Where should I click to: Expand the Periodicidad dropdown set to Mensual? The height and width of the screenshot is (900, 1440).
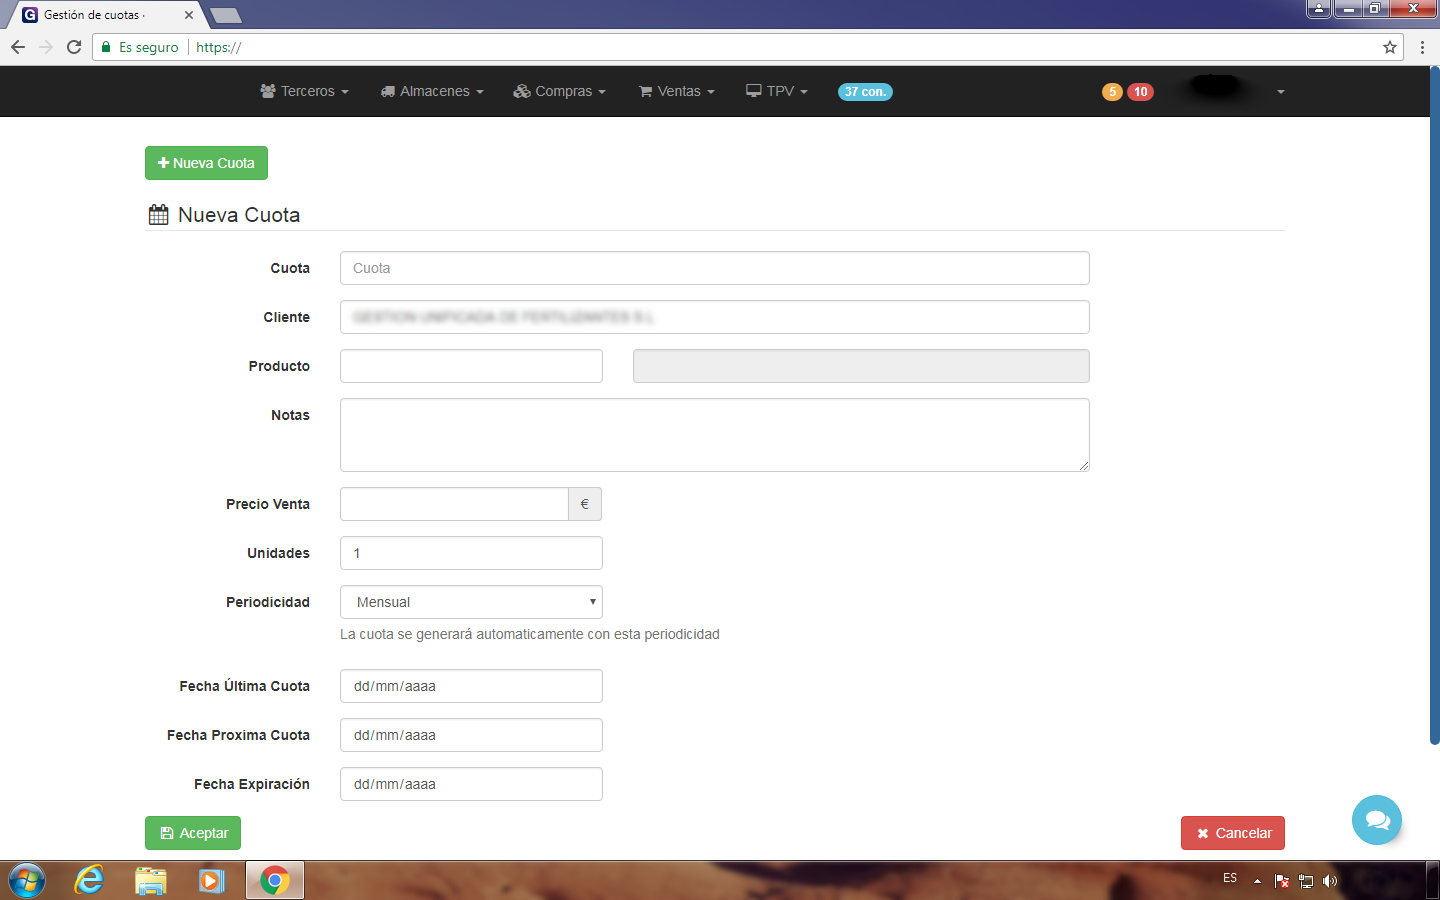(x=471, y=602)
